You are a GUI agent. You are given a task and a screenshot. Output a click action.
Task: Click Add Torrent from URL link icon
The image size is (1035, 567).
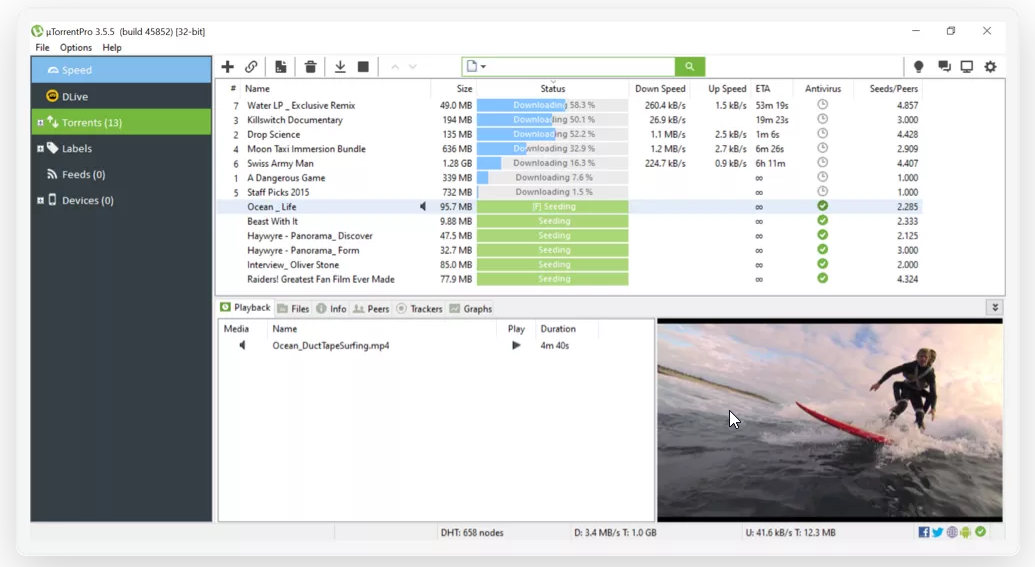click(252, 67)
